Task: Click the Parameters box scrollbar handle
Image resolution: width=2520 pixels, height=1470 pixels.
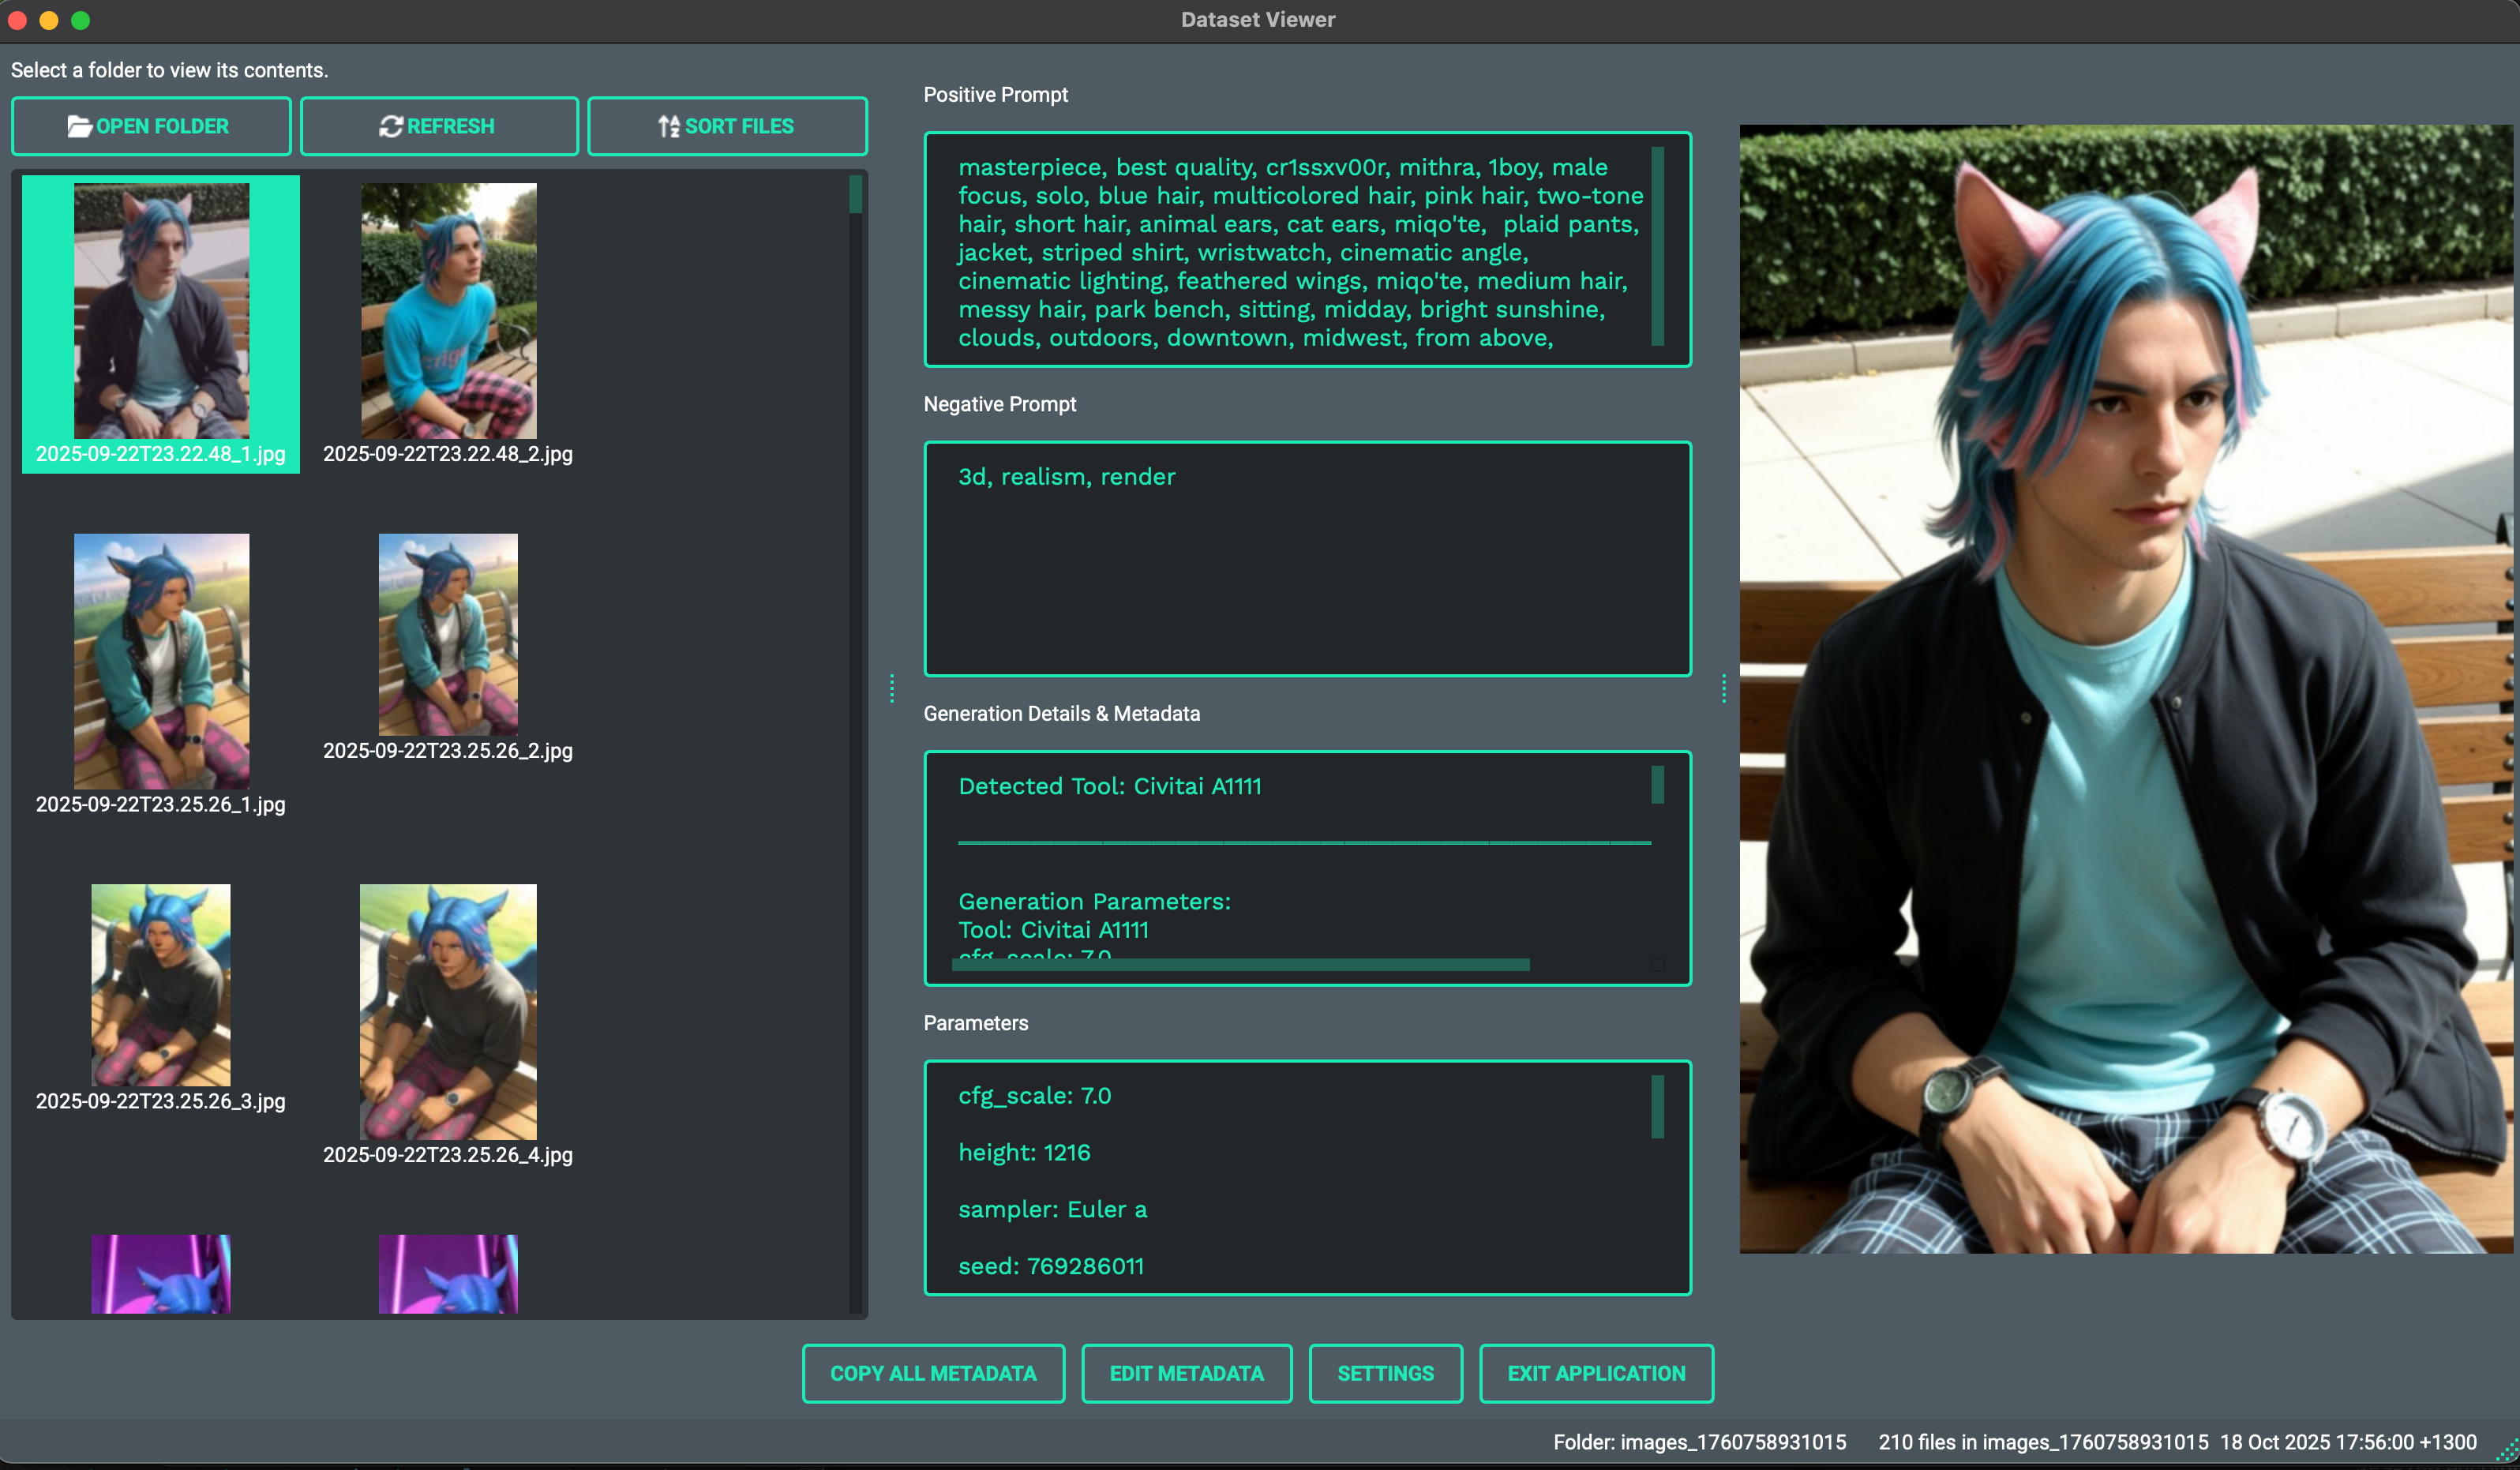Action: pos(1657,1106)
